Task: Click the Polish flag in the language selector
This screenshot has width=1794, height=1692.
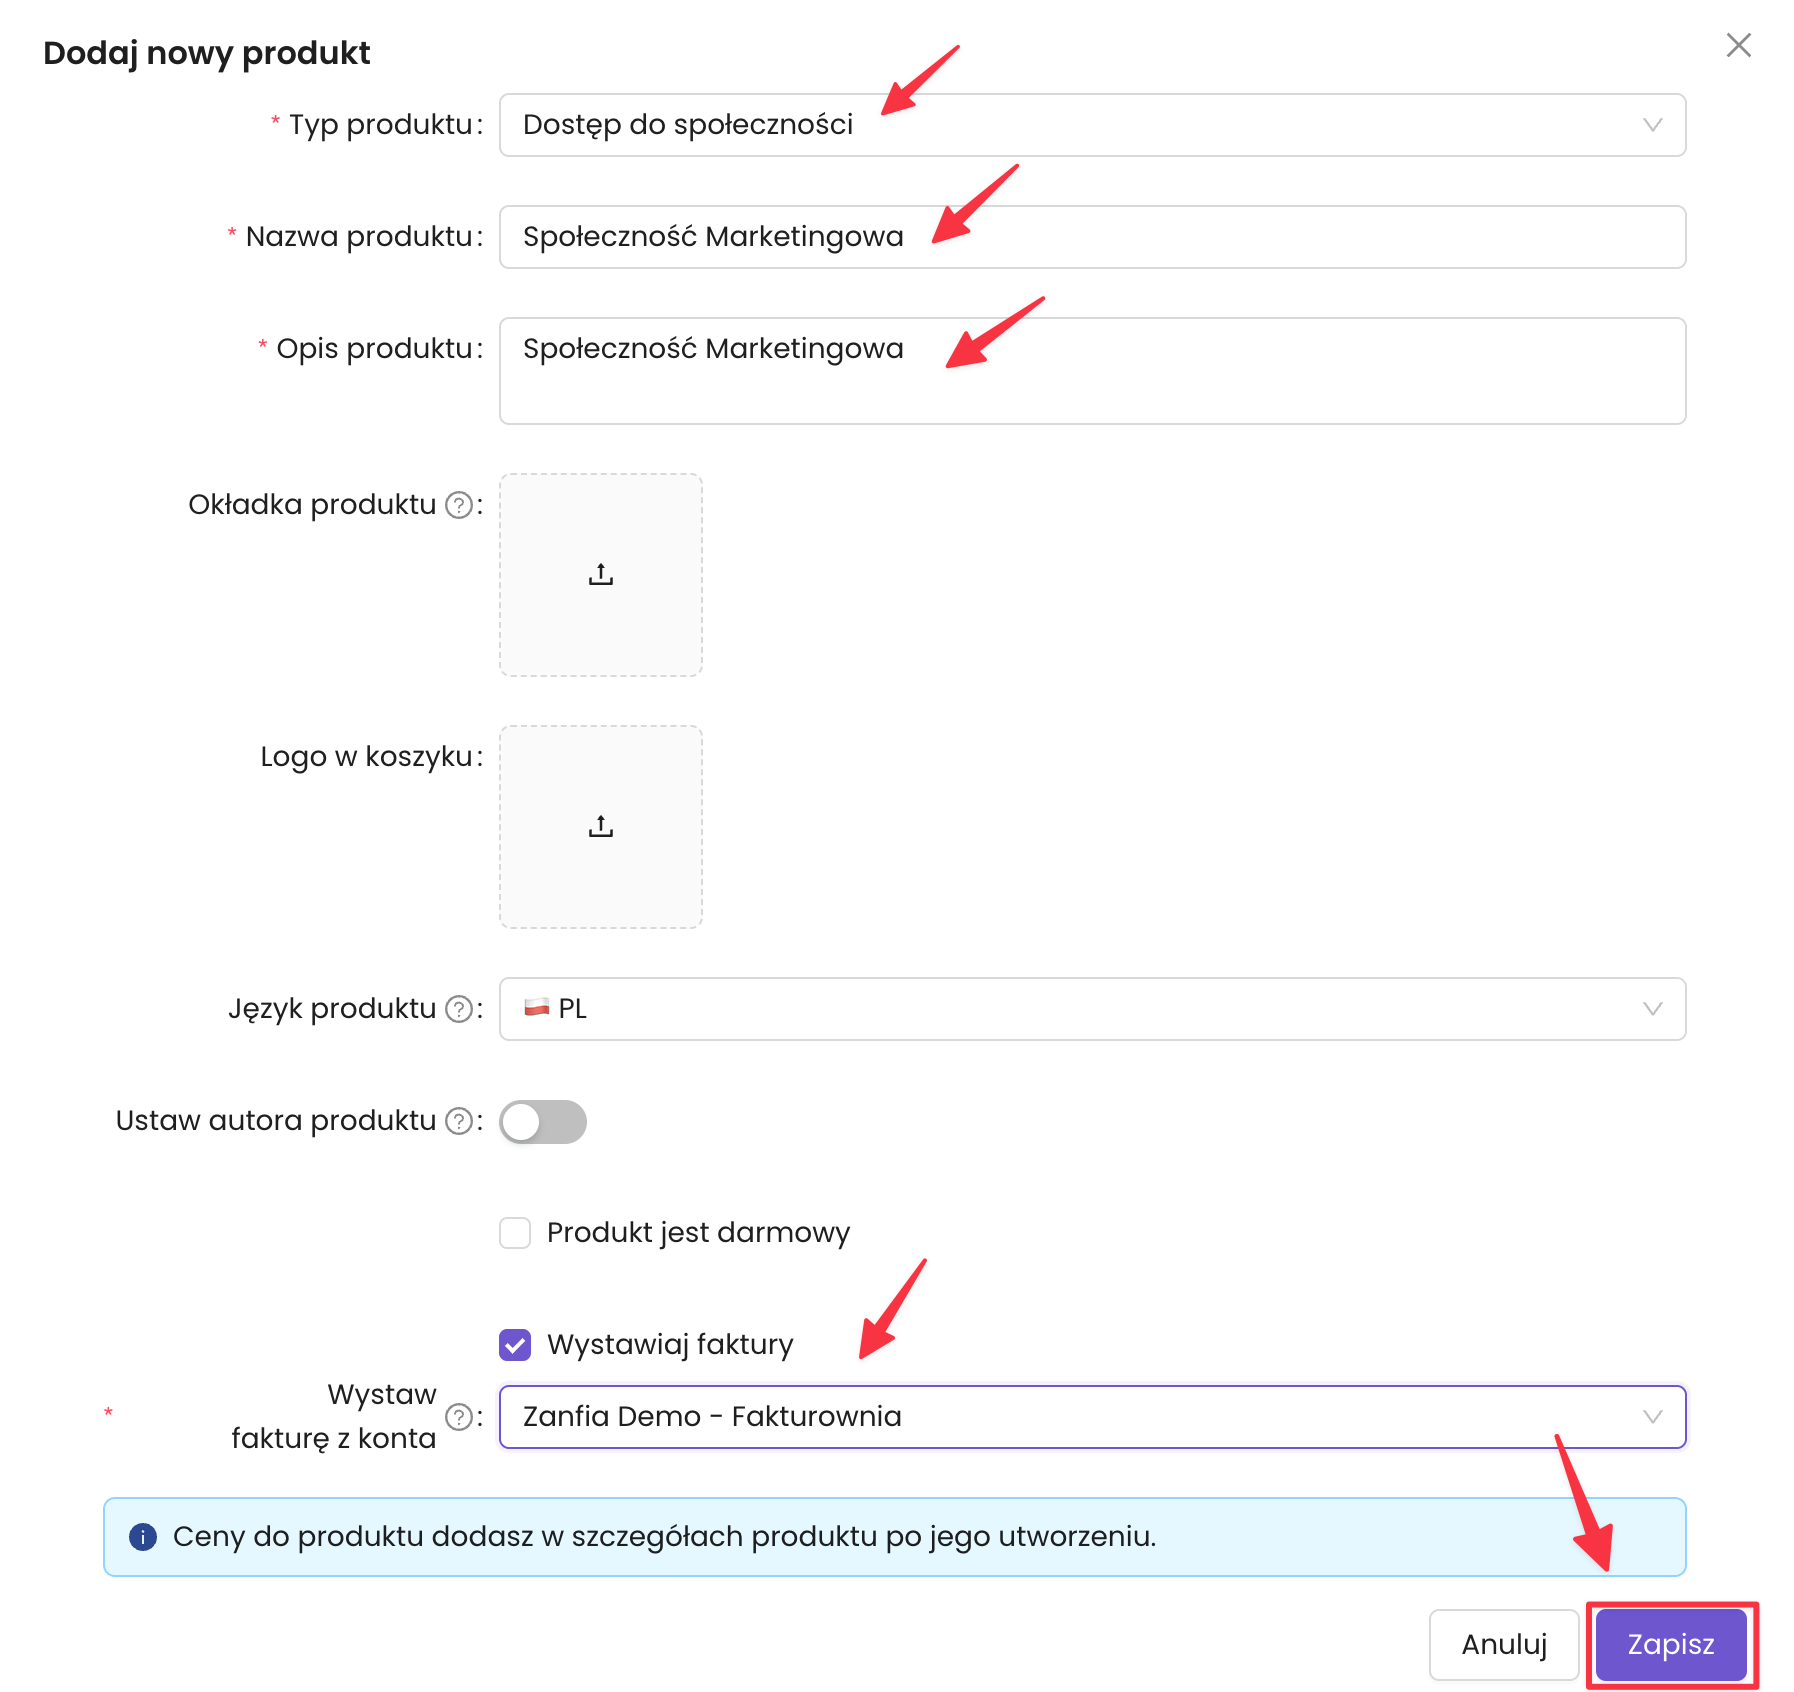Action: click(537, 1008)
